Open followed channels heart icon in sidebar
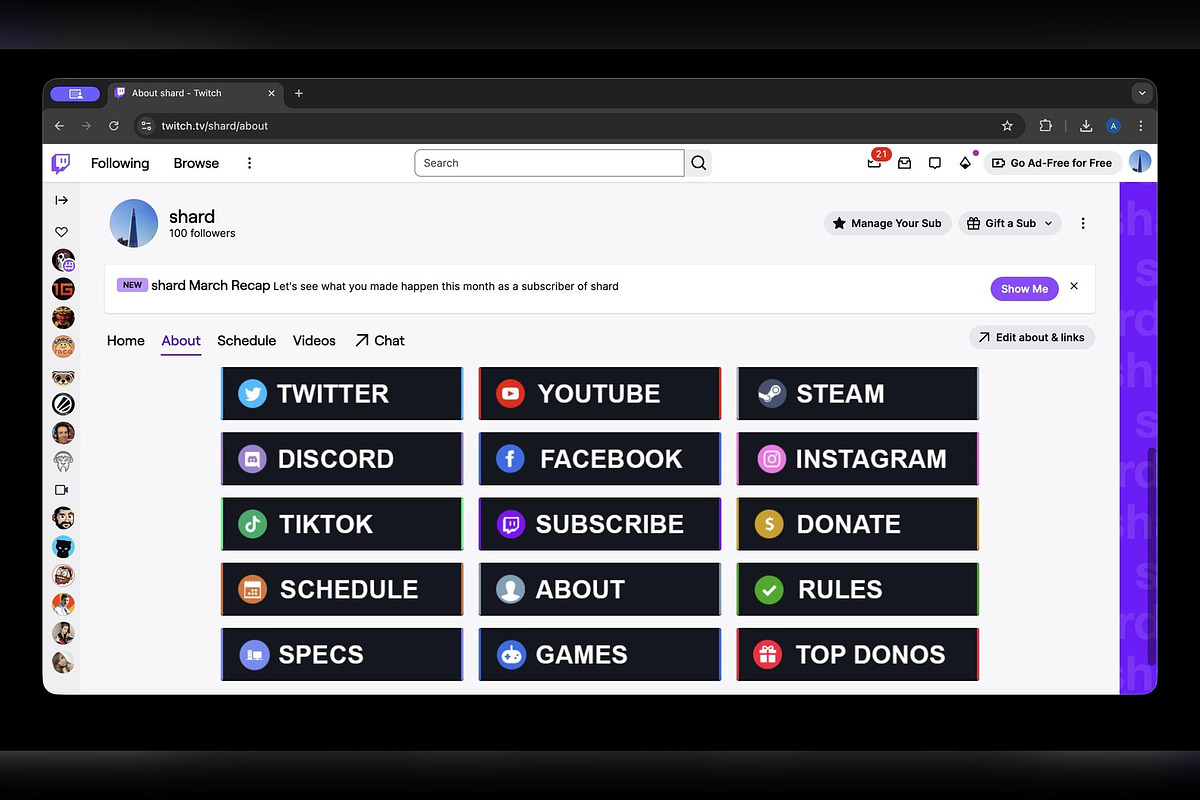Screen dimensions: 1200x800 (62, 232)
